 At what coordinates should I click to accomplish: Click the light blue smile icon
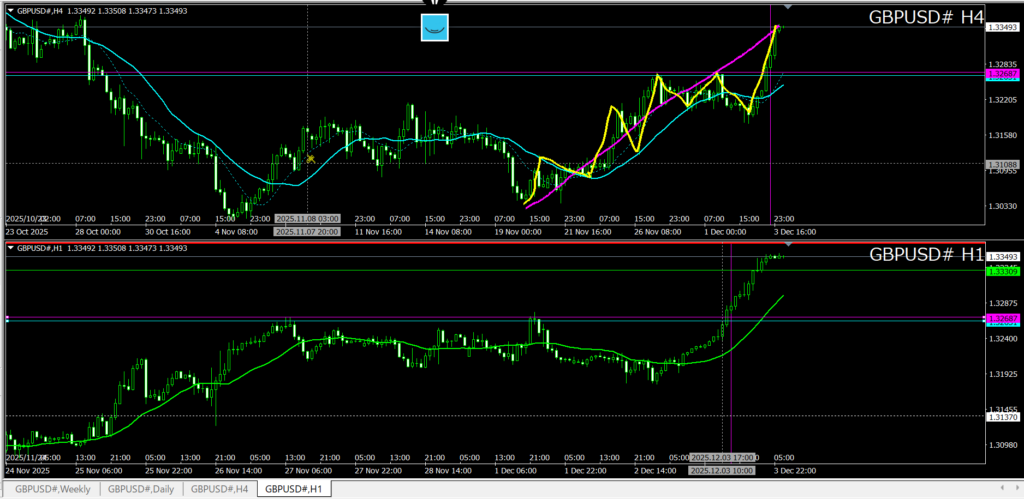tap(434, 28)
